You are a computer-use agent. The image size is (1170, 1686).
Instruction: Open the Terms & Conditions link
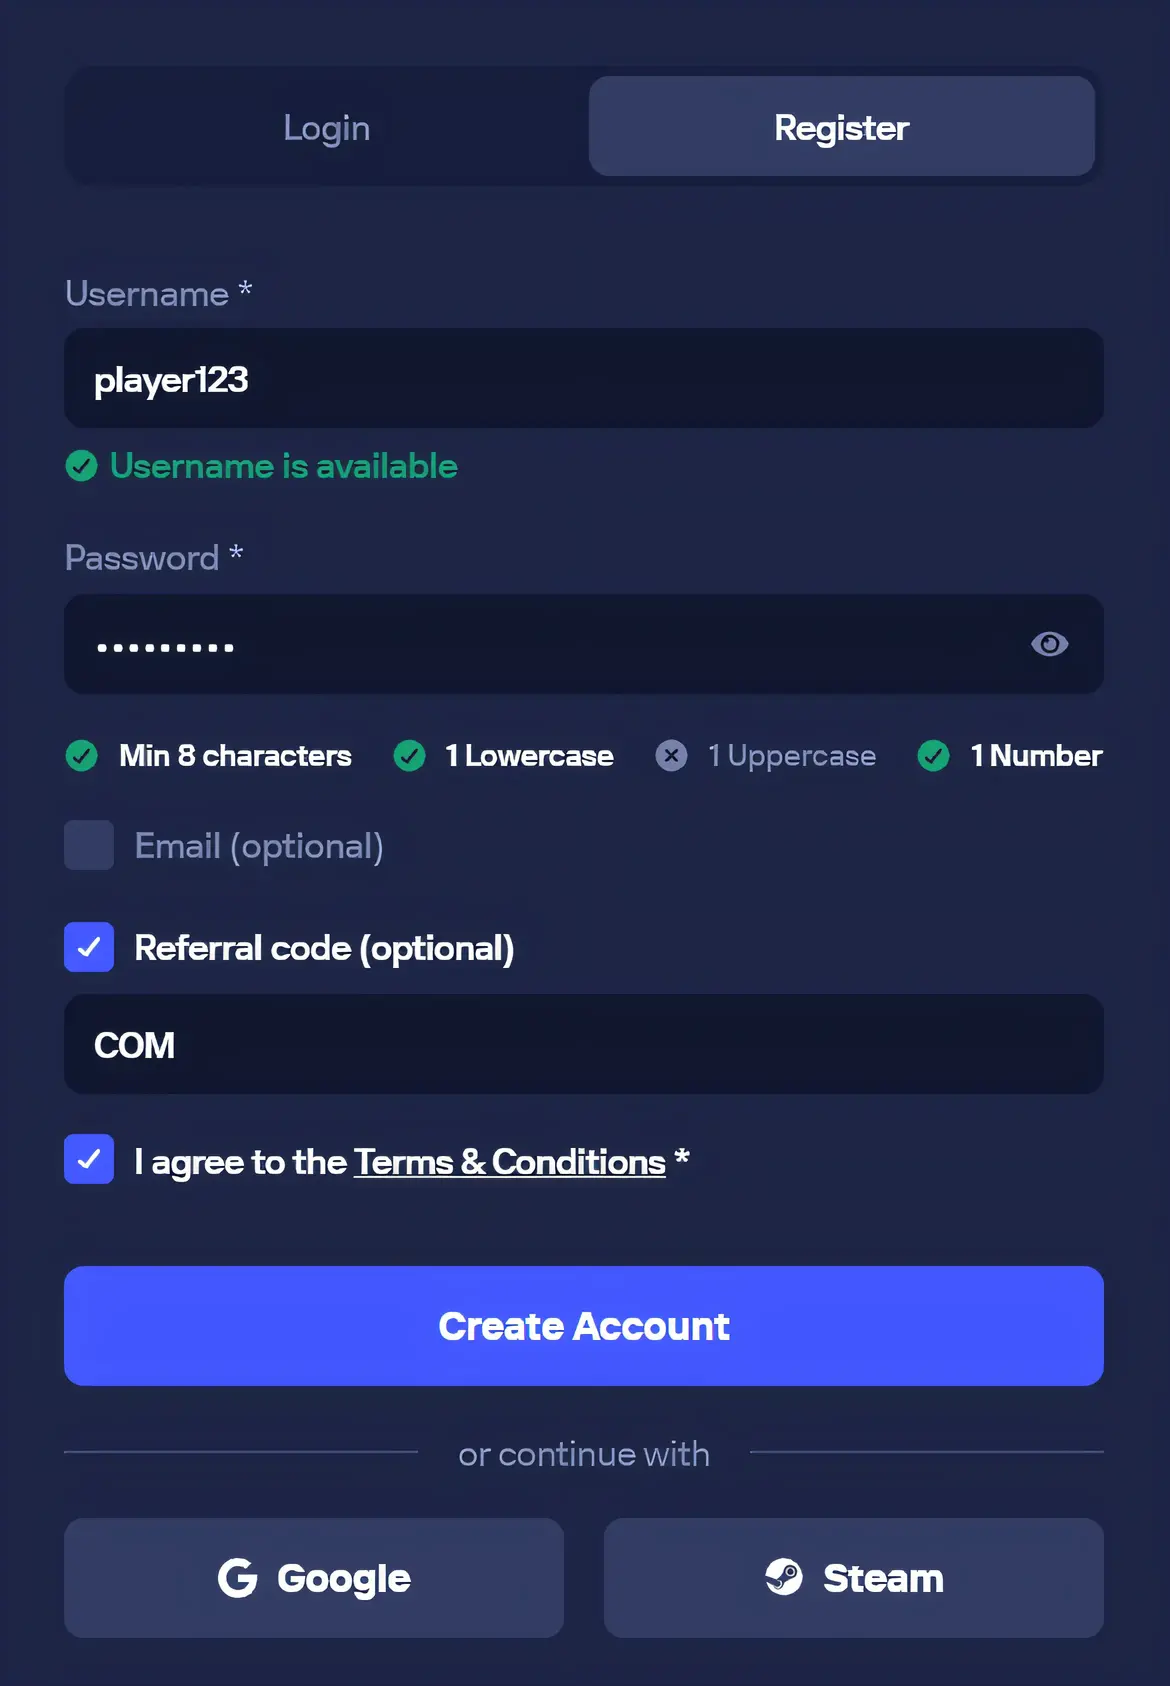click(509, 1161)
